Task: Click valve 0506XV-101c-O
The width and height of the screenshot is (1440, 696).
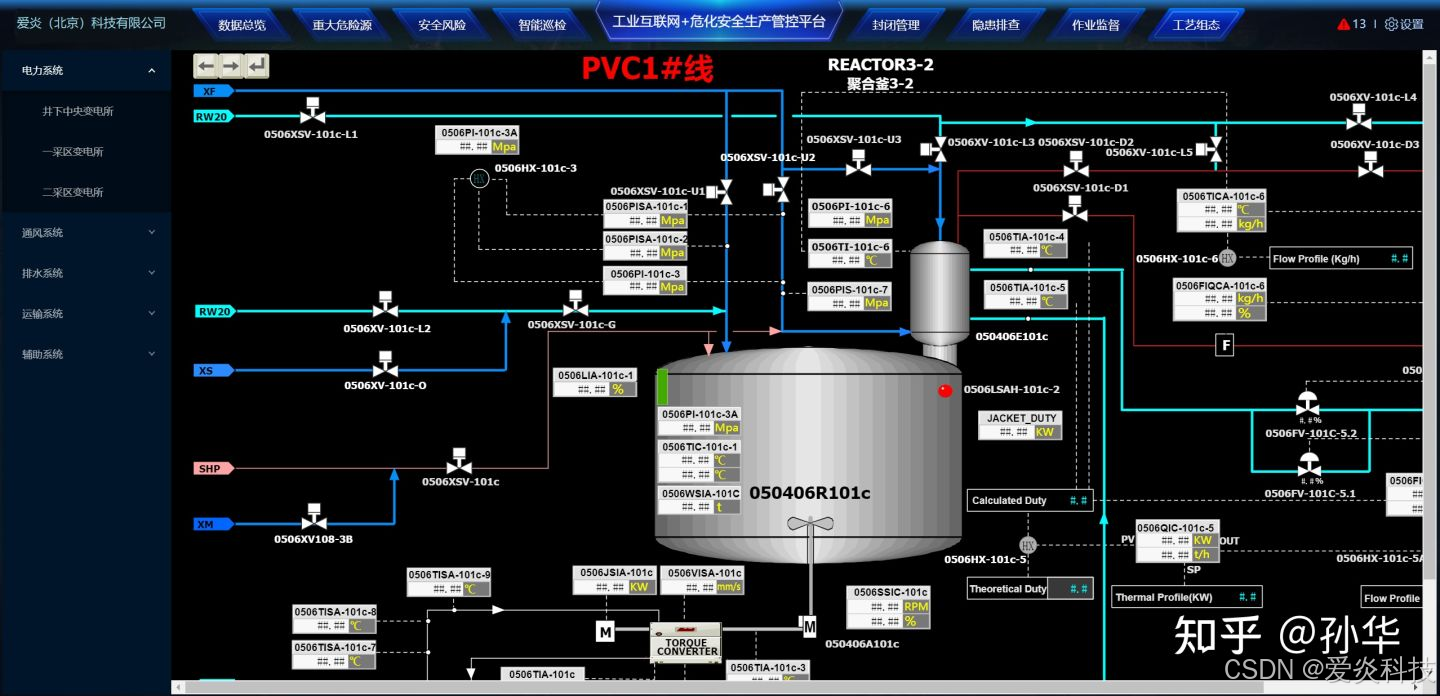Action: (386, 365)
